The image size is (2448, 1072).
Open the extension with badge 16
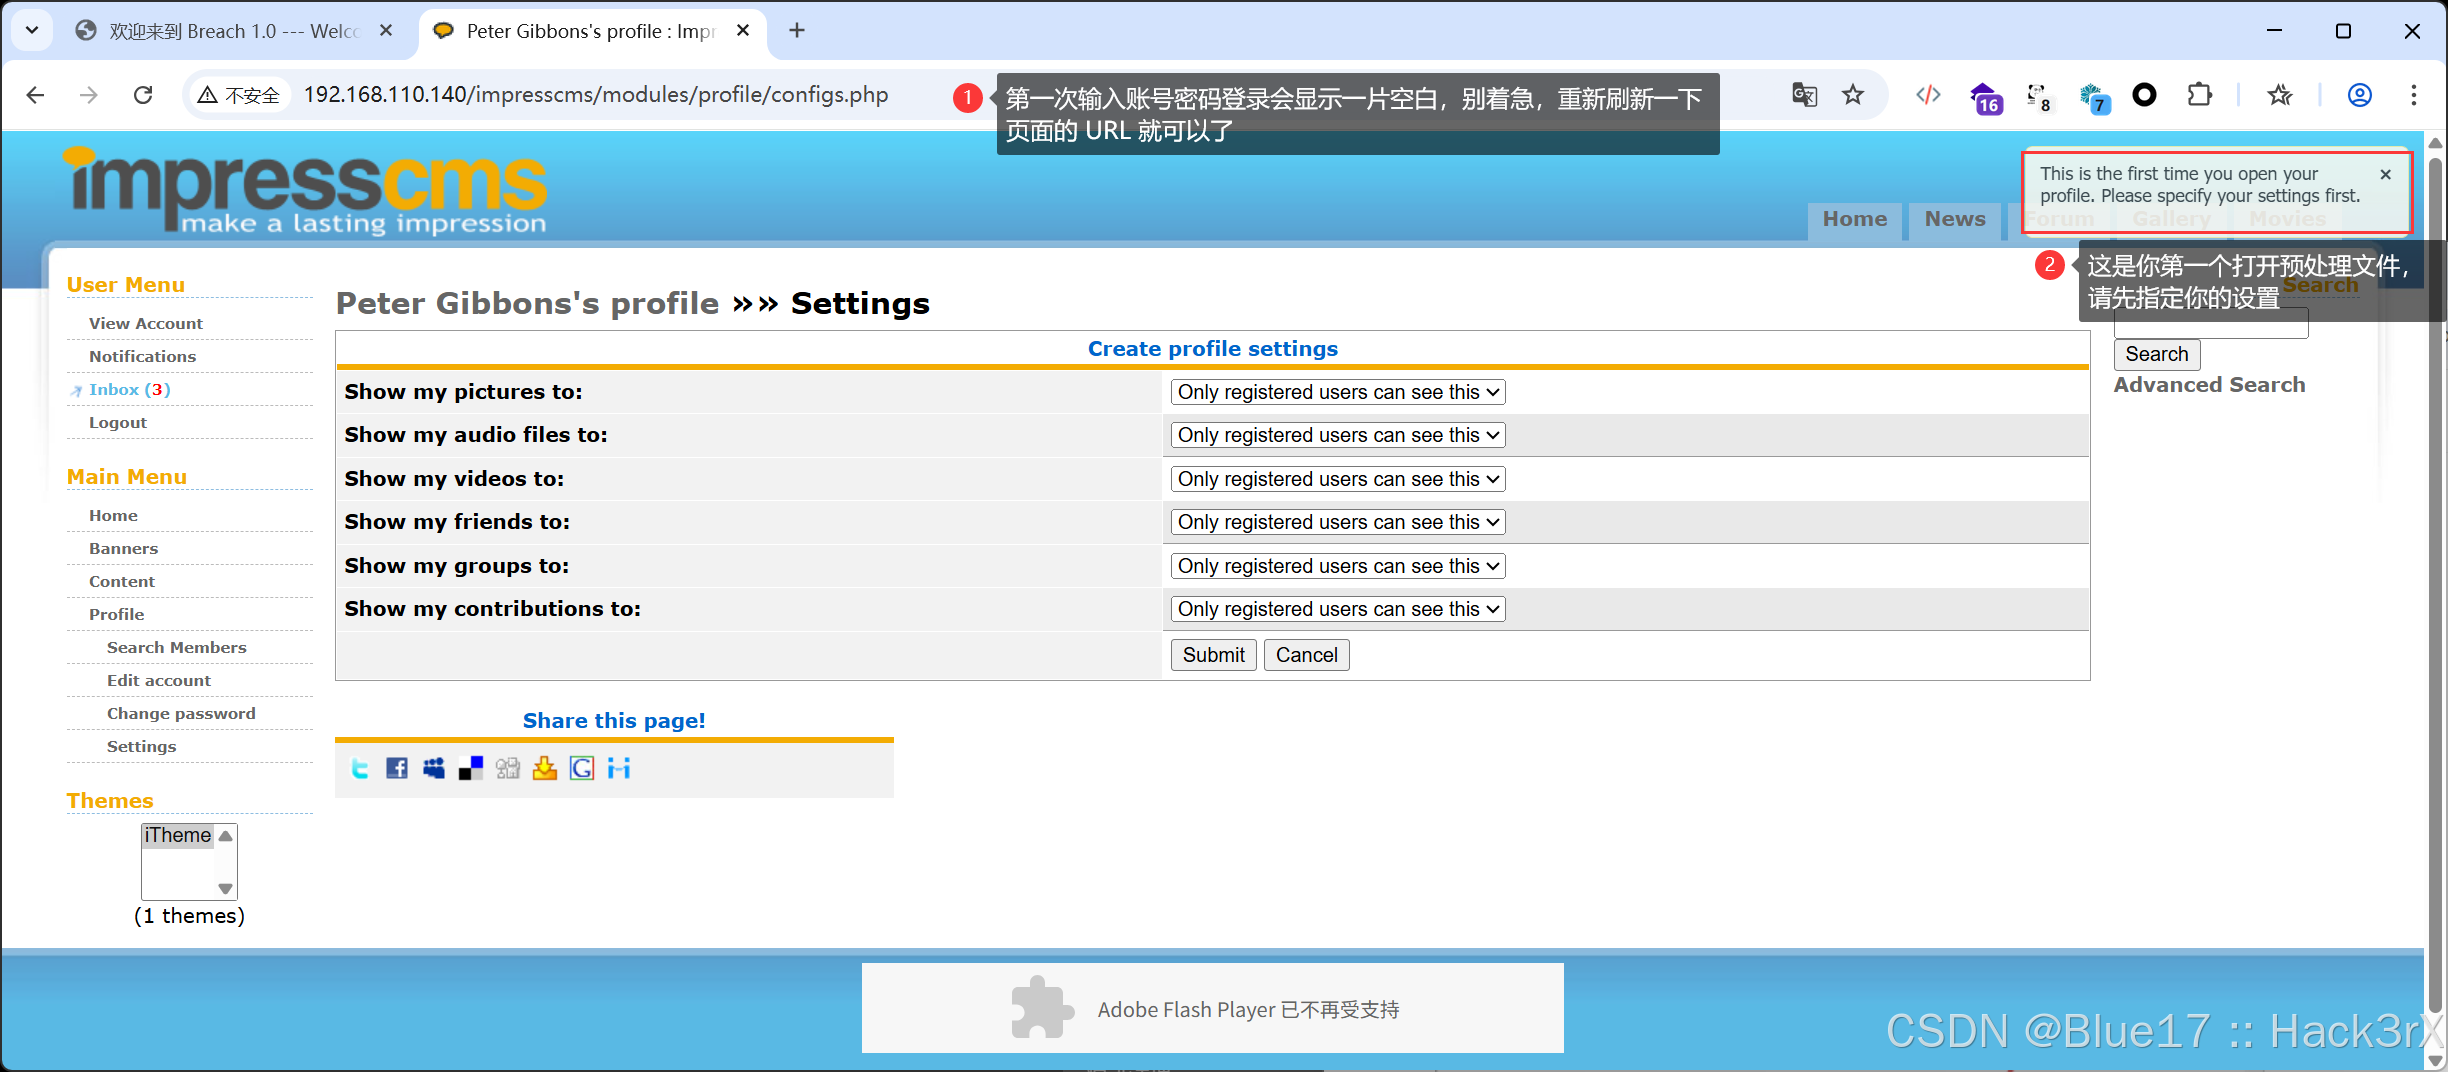1985,97
